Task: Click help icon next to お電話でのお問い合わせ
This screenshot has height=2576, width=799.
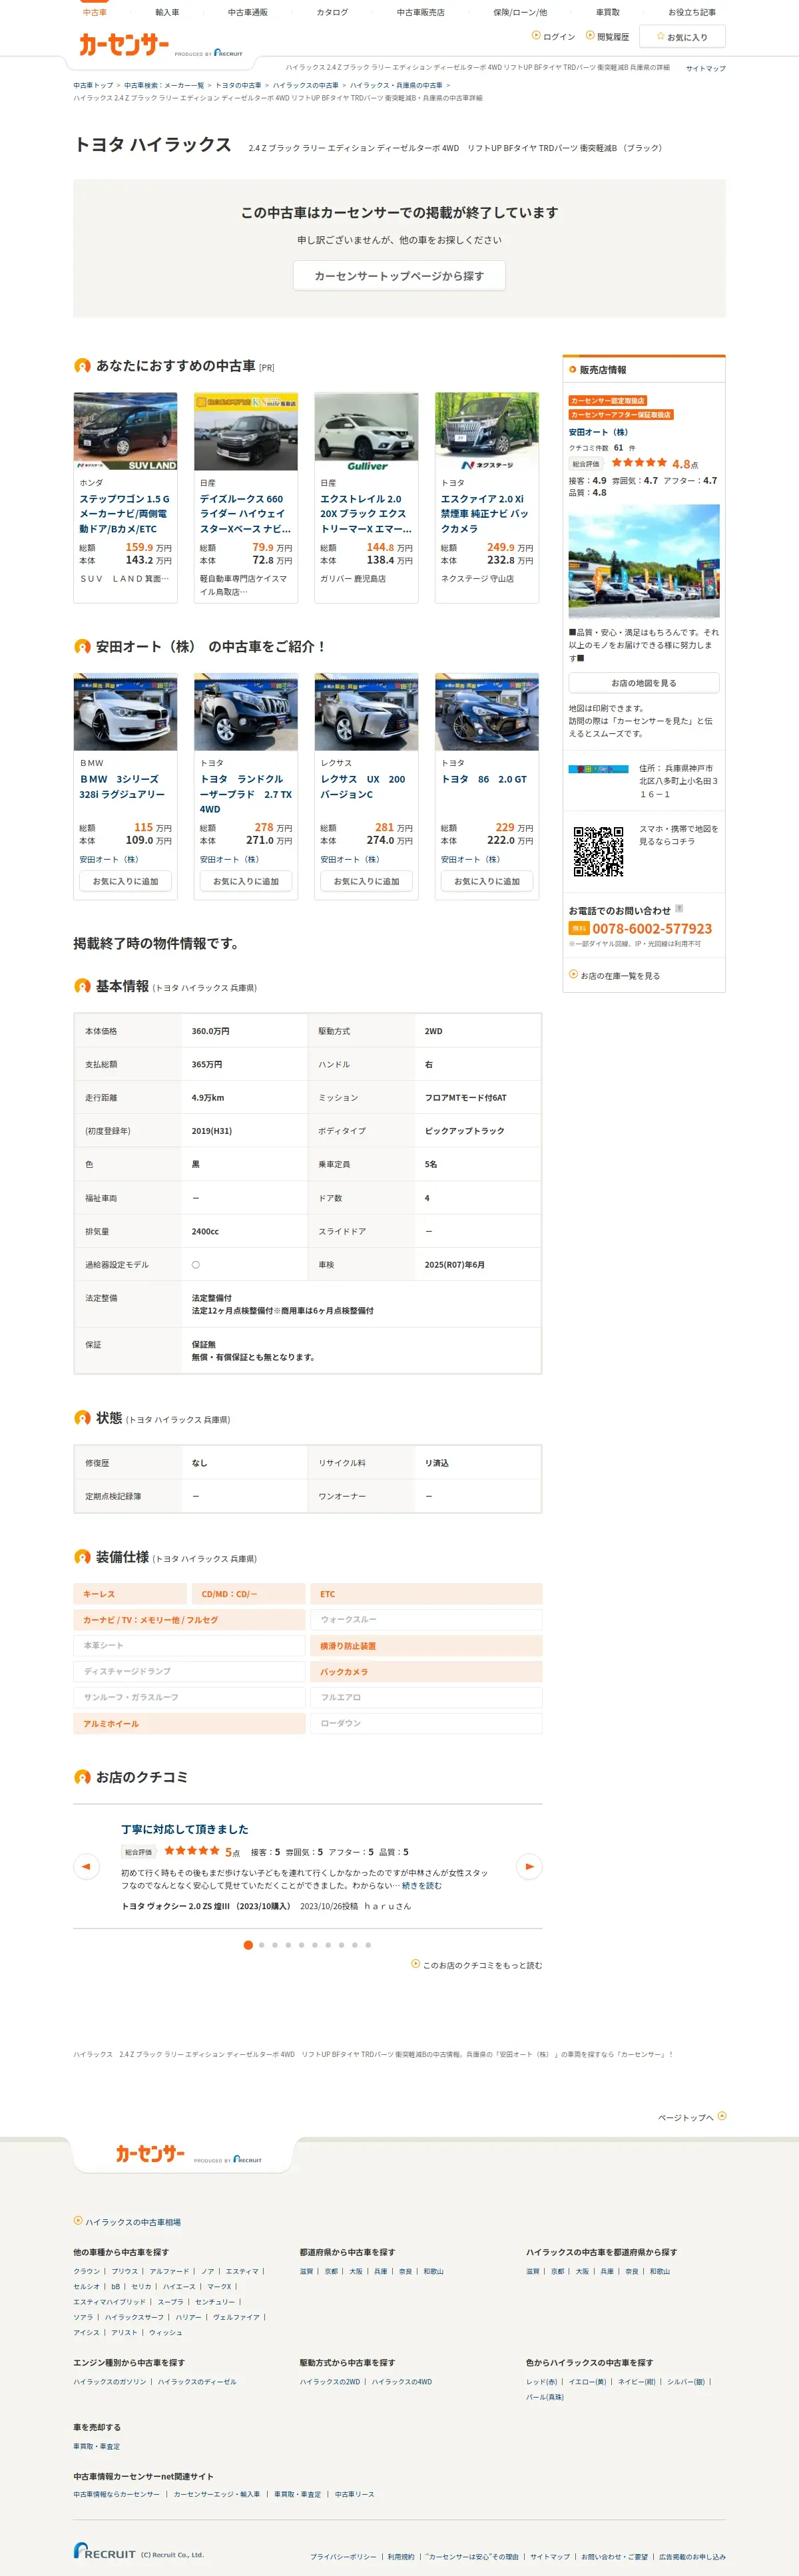Action: pyautogui.click(x=679, y=909)
